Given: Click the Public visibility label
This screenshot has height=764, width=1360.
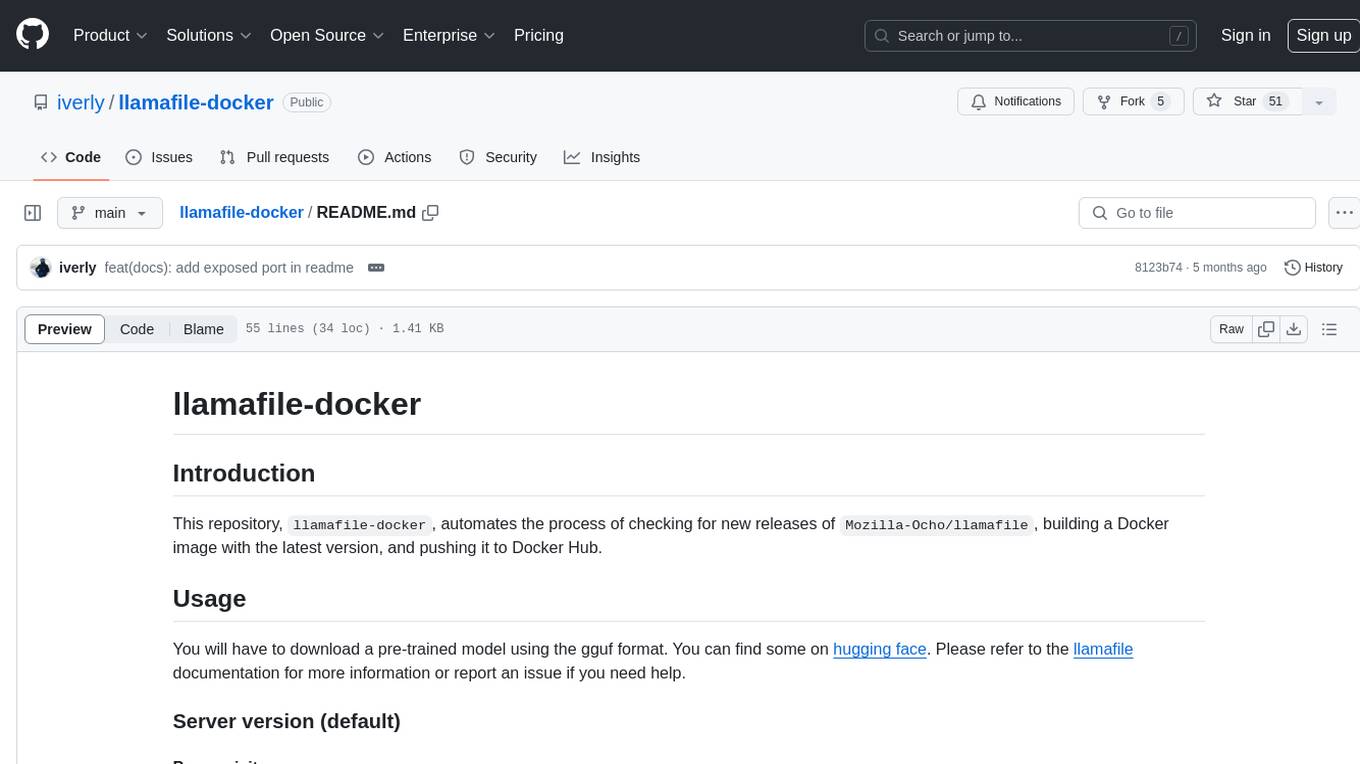Looking at the screenshot, I should (307, 102).
